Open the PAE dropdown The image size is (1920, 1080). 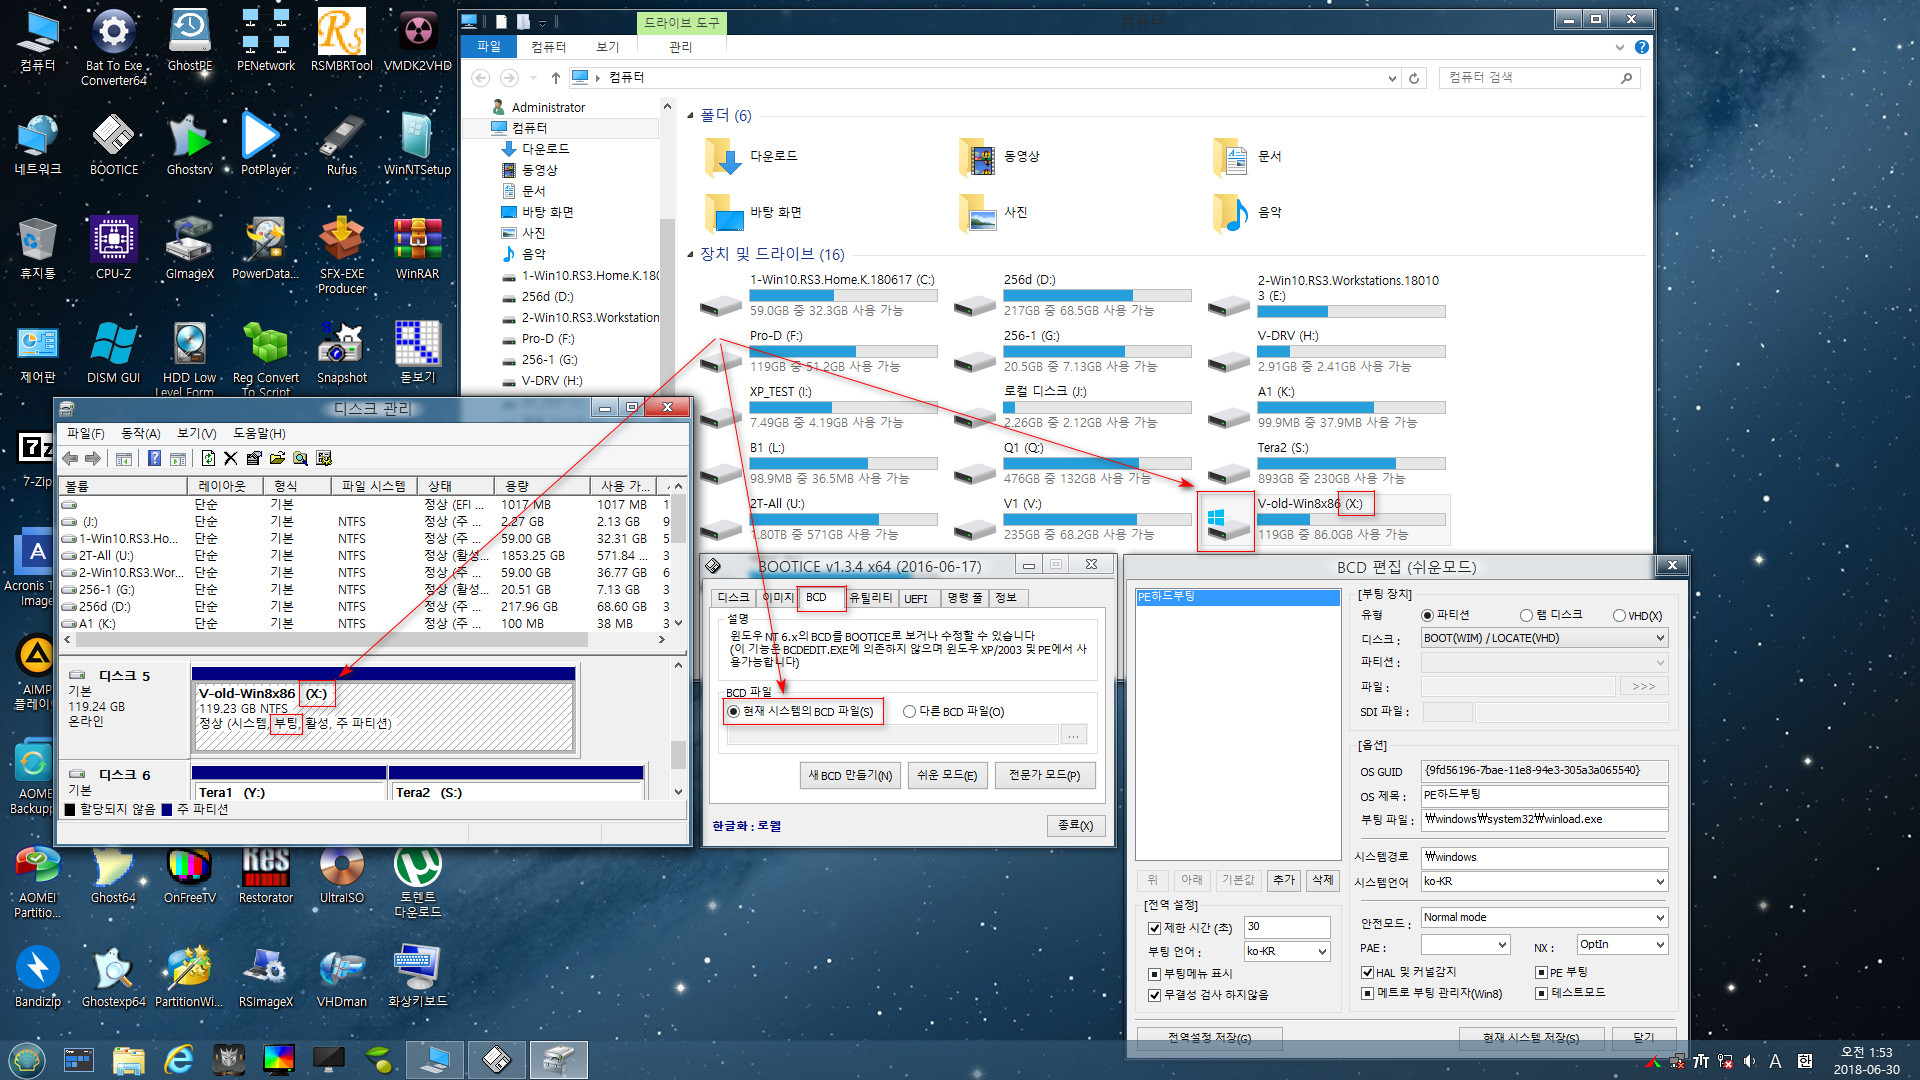pos(1465,944)
